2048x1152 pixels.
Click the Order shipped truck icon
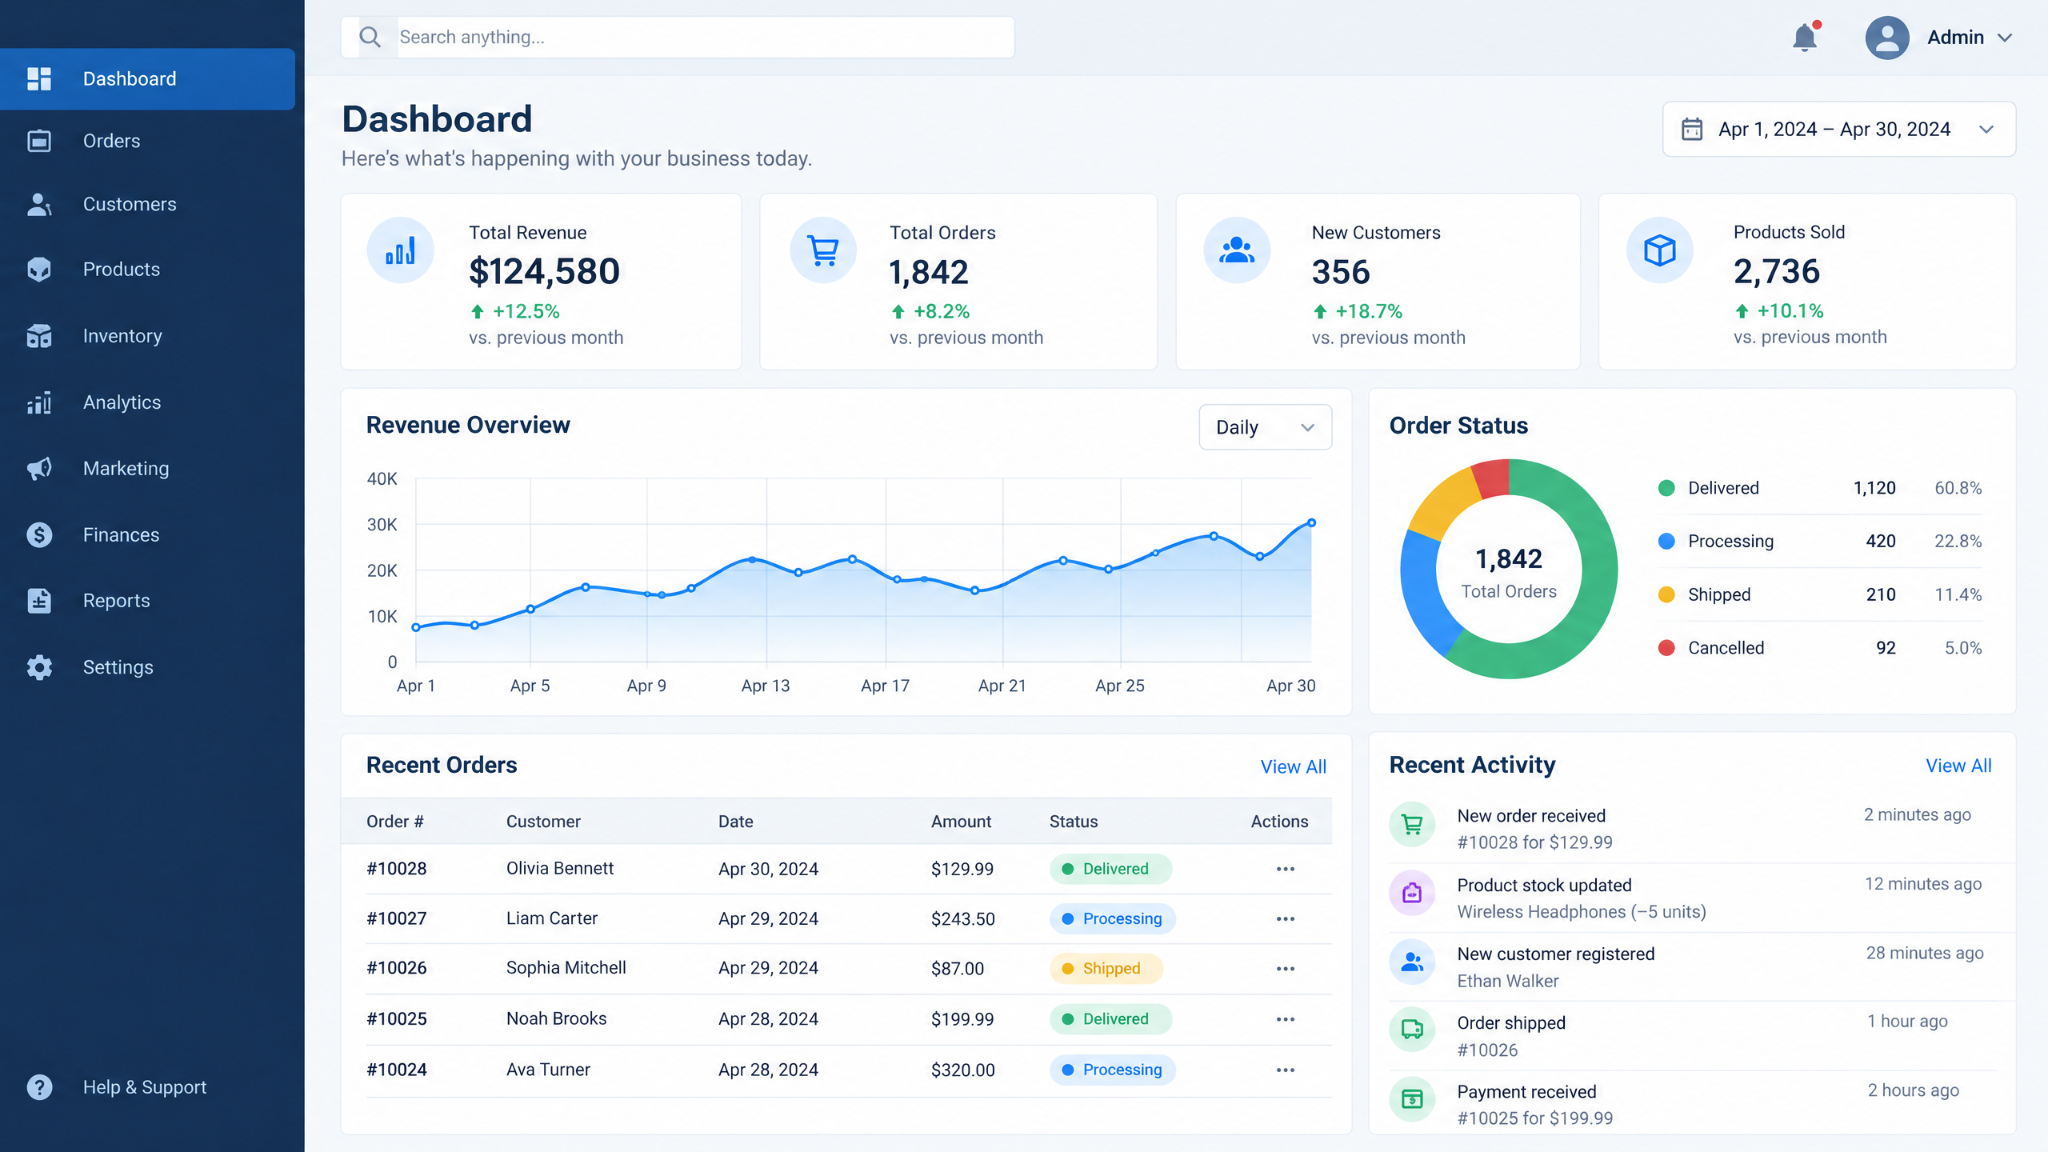(1412, 1029)
